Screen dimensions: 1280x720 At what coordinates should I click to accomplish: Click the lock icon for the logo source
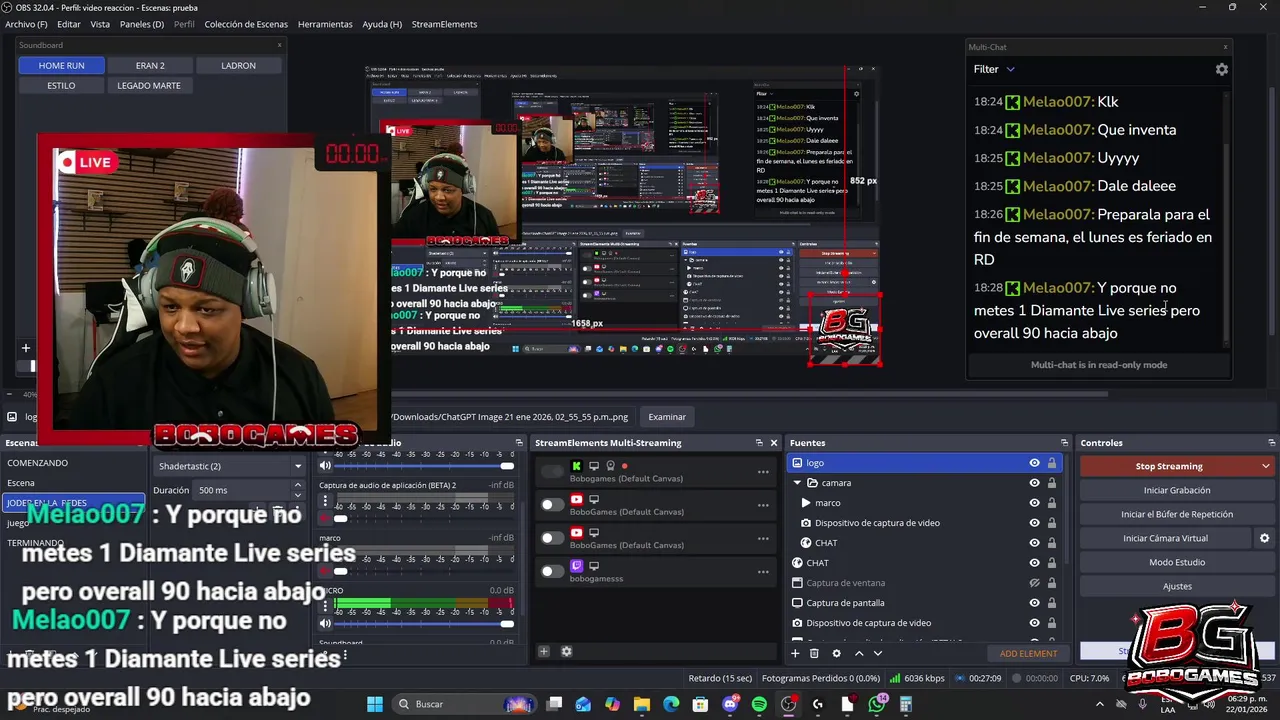coord(1051,463)
